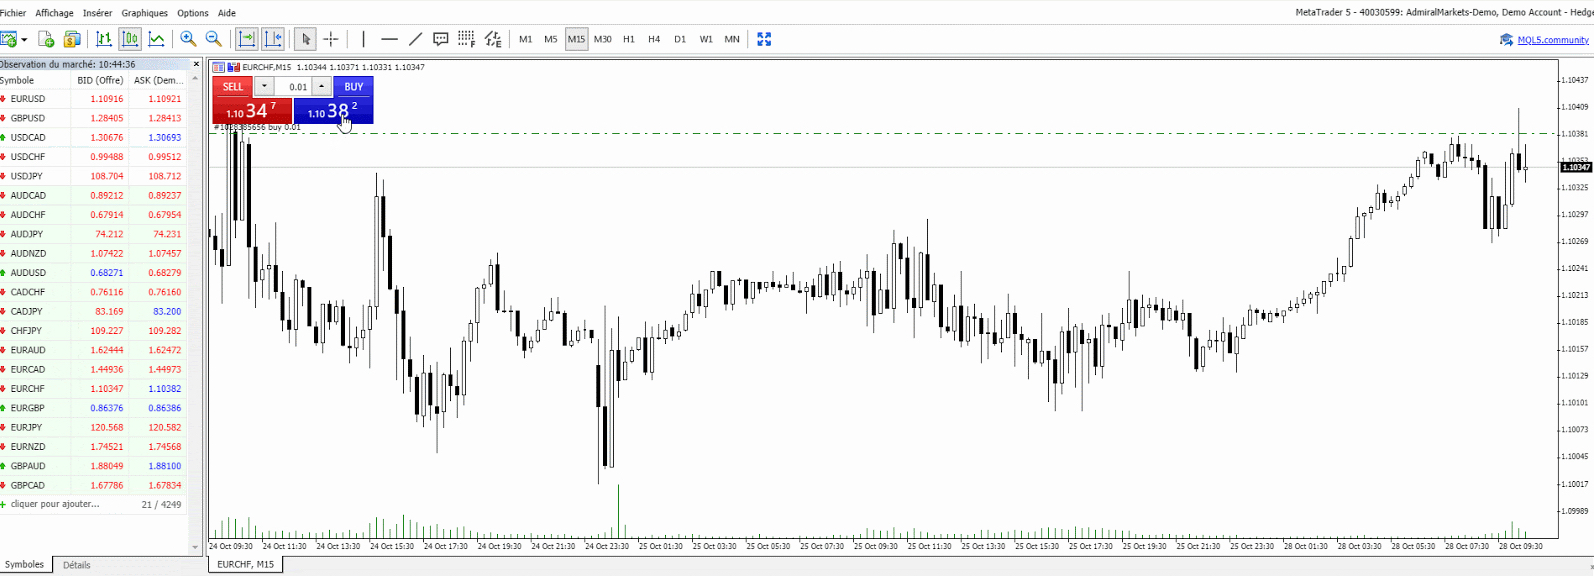Viewport: 1594px width, 576px height.
Task: Open the Elliott wave objects tool
Action: [493, 39]
